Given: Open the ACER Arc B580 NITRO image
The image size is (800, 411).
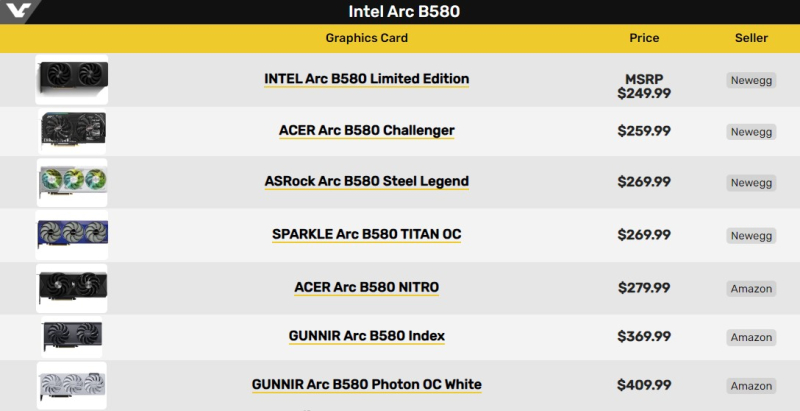Looking at the screenshot, I should tap(72, 288).
